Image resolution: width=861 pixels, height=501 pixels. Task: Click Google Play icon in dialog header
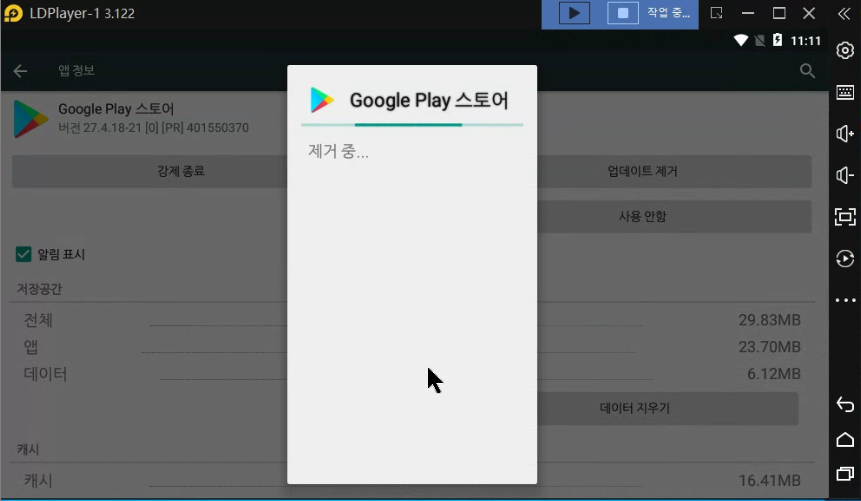(x=322, y=100)
